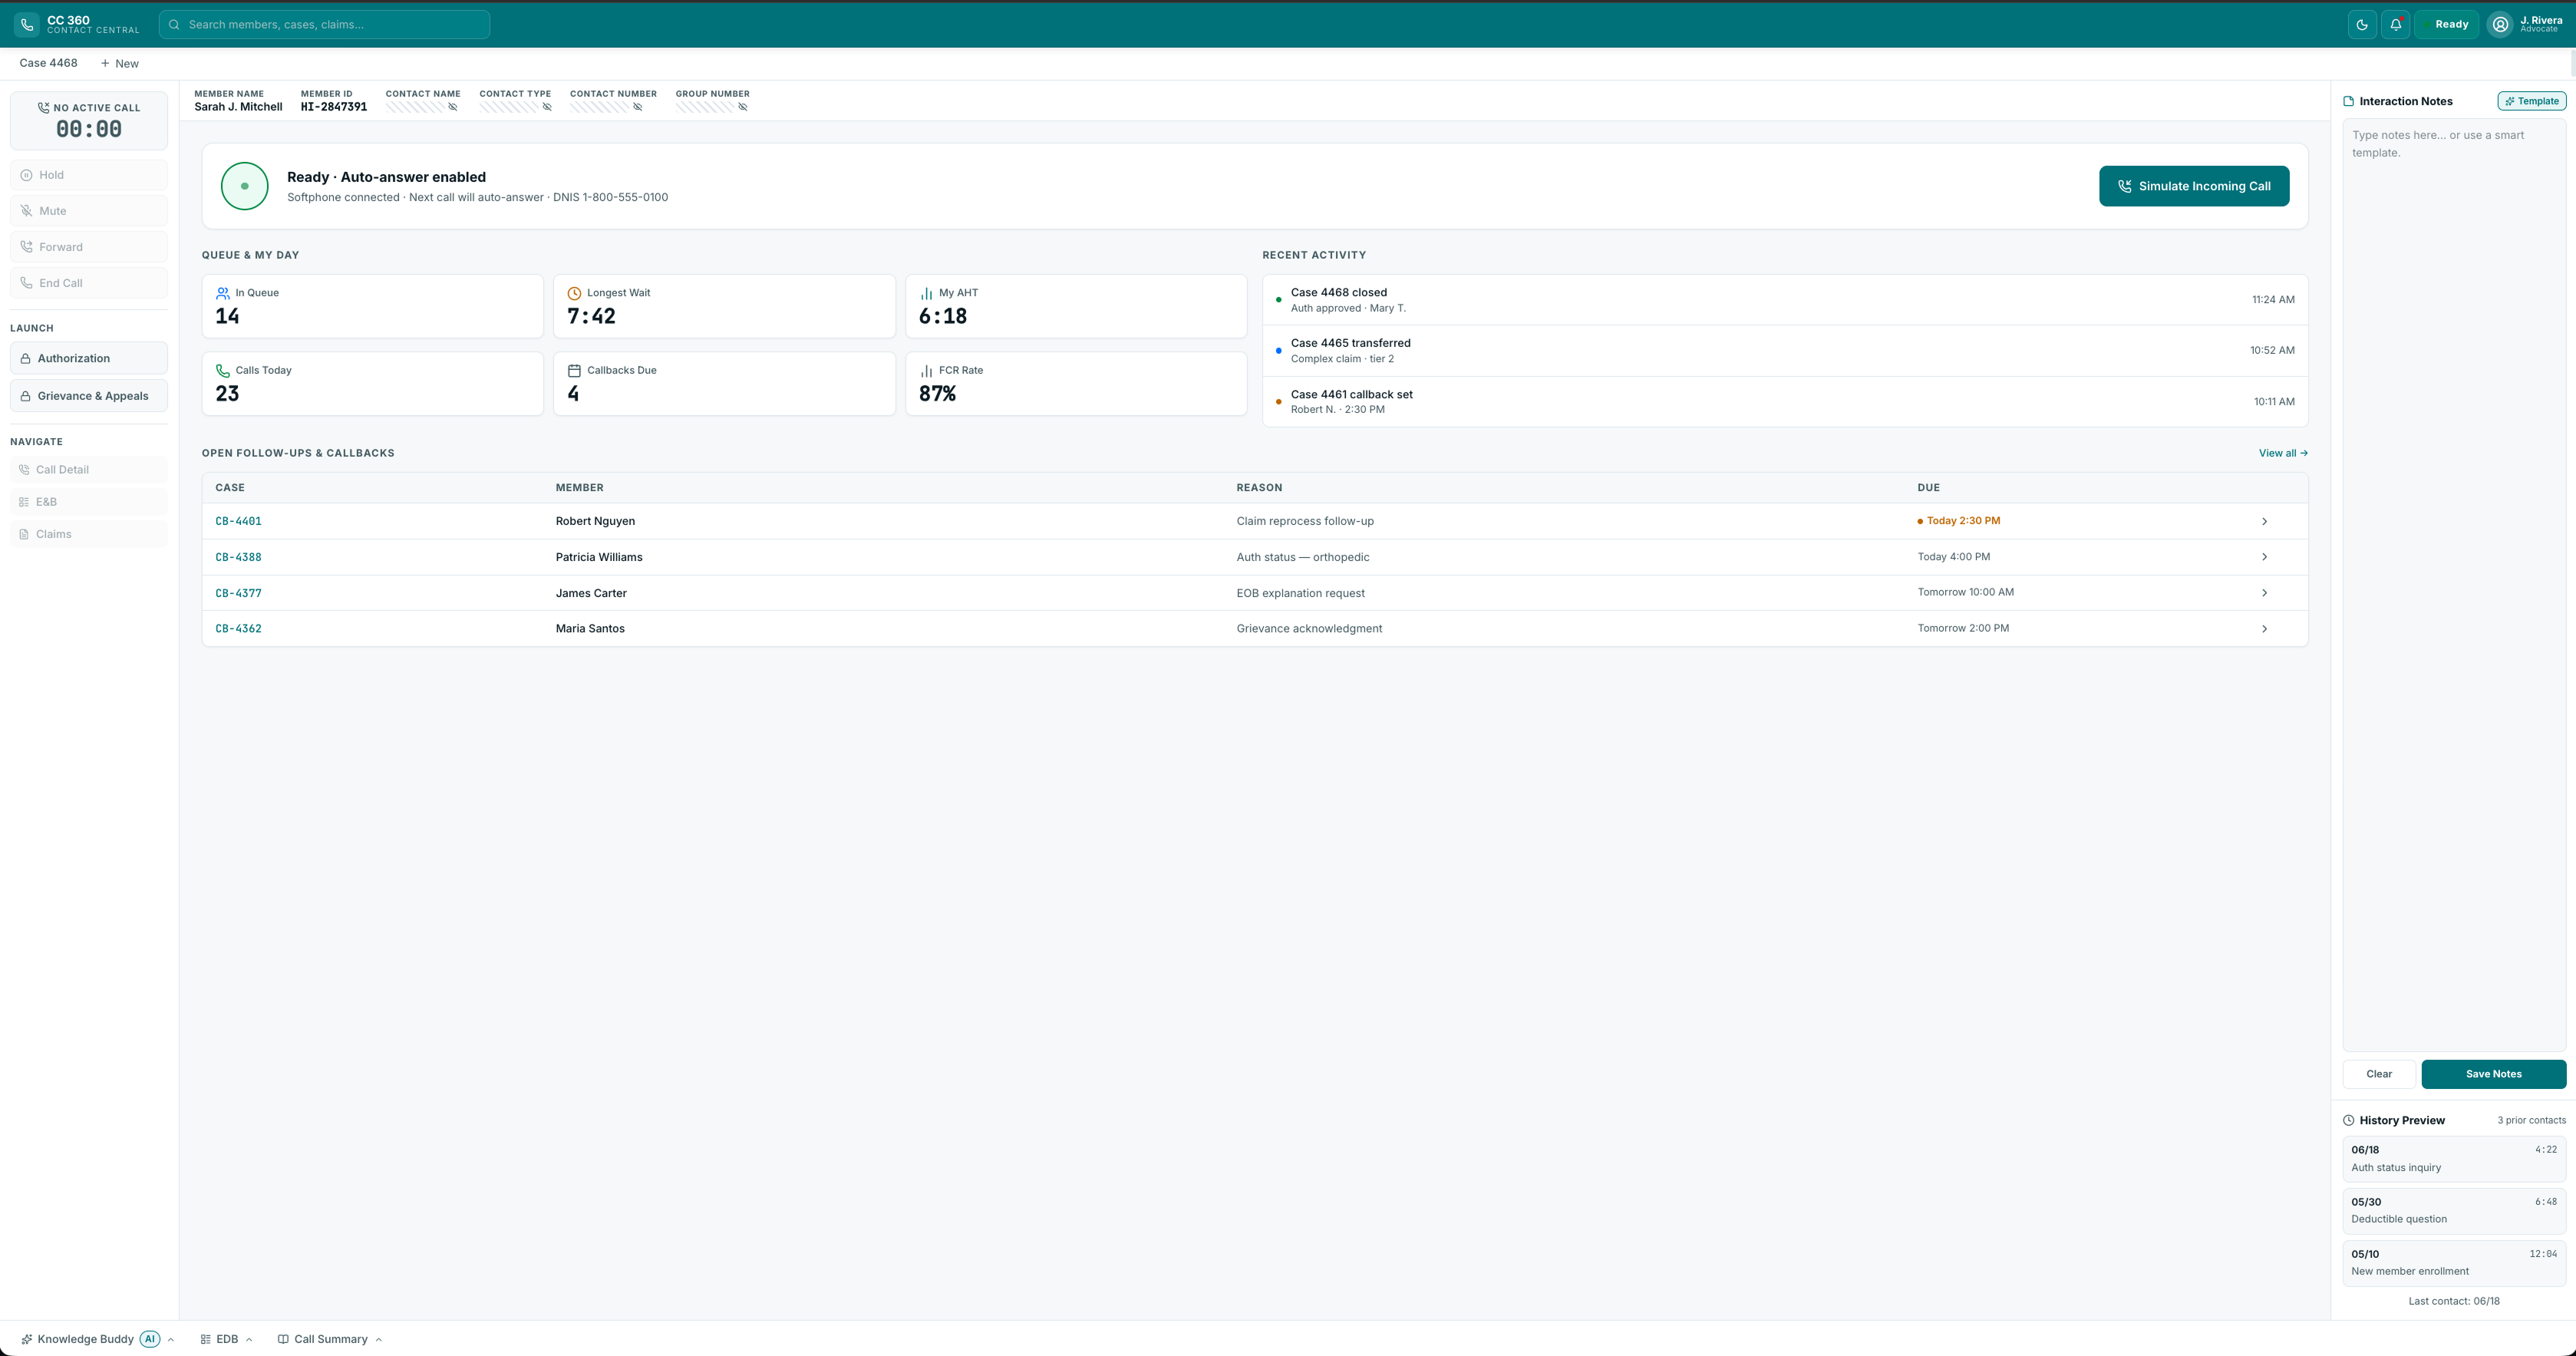Open Case 4461 callback set entry
Viewport: 2576px width, 1356px height.
[x=1785, y=402]
